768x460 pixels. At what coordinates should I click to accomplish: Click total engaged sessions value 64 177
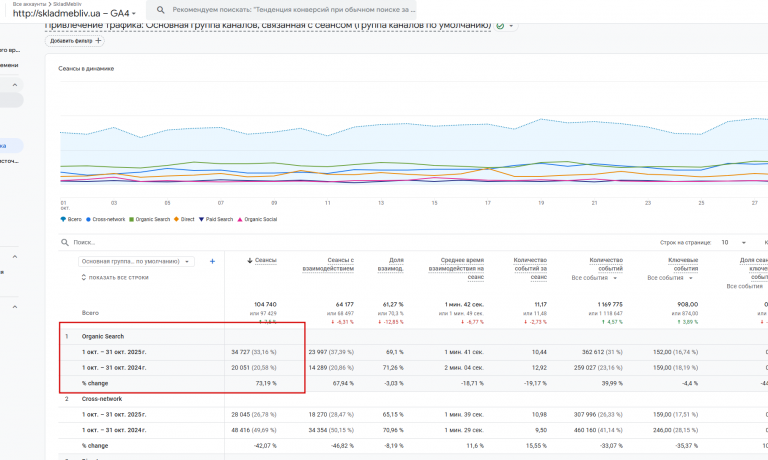(345, 305)
